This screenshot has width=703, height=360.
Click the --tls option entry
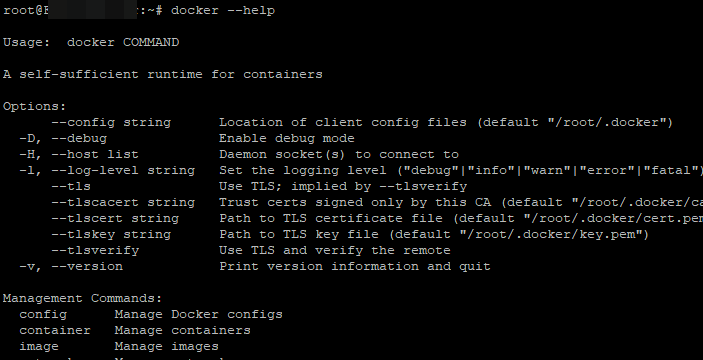click(x=71, y=186)
